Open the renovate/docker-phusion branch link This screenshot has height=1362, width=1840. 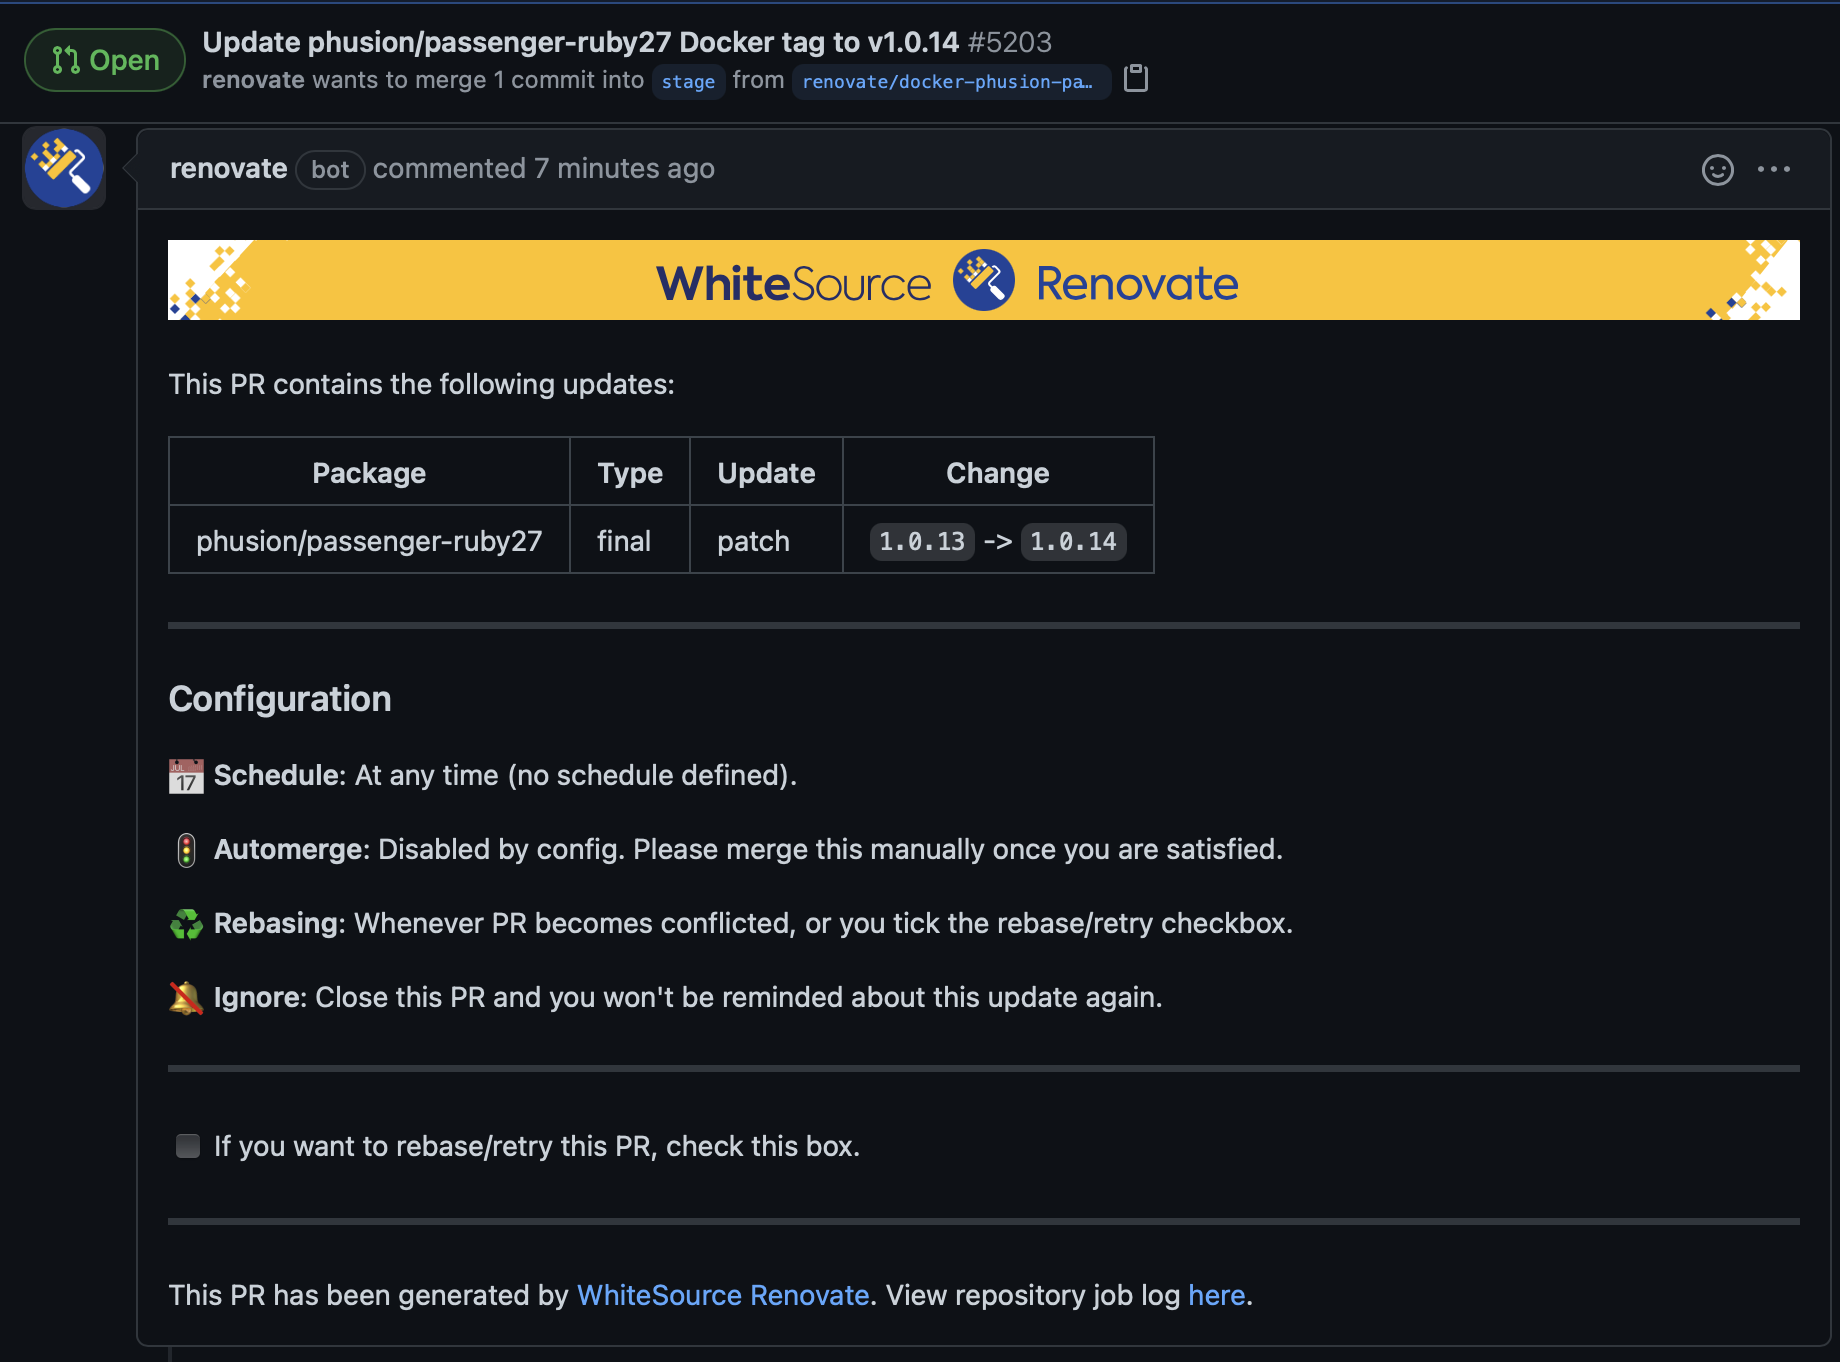pyautogui.click(x=950, y=81)
